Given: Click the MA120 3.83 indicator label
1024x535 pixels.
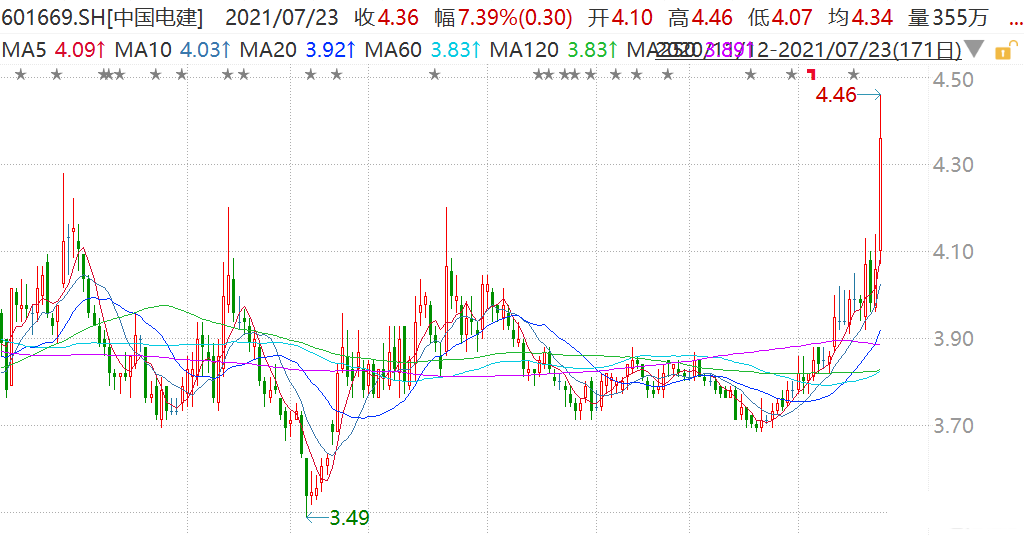Looking at the screenshot, I should coord(554,50).
